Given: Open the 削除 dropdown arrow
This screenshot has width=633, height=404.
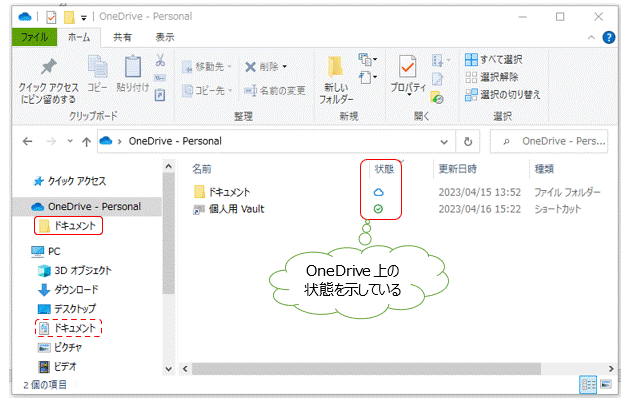Looking at the screenshot, I should 285,67.
